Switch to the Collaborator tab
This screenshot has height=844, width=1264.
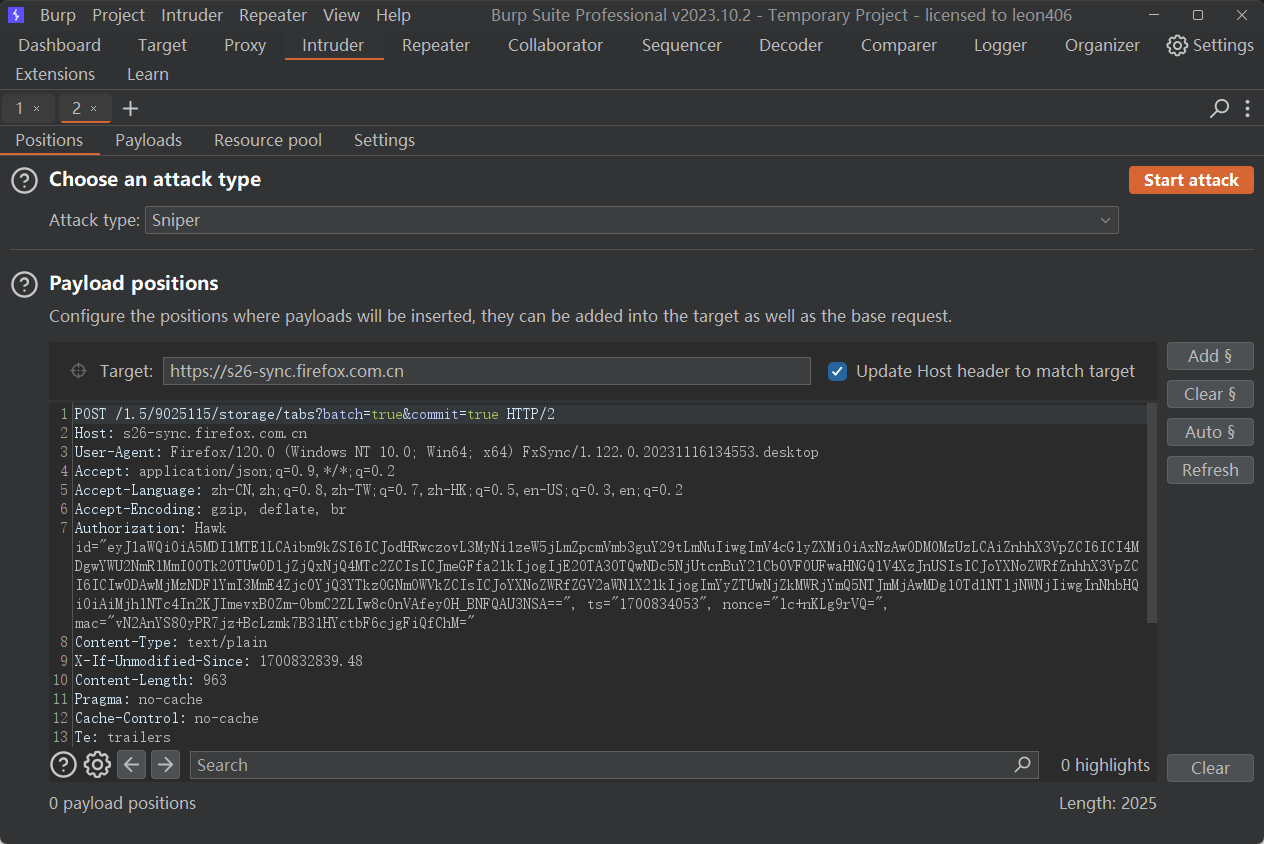pos(555,45)
